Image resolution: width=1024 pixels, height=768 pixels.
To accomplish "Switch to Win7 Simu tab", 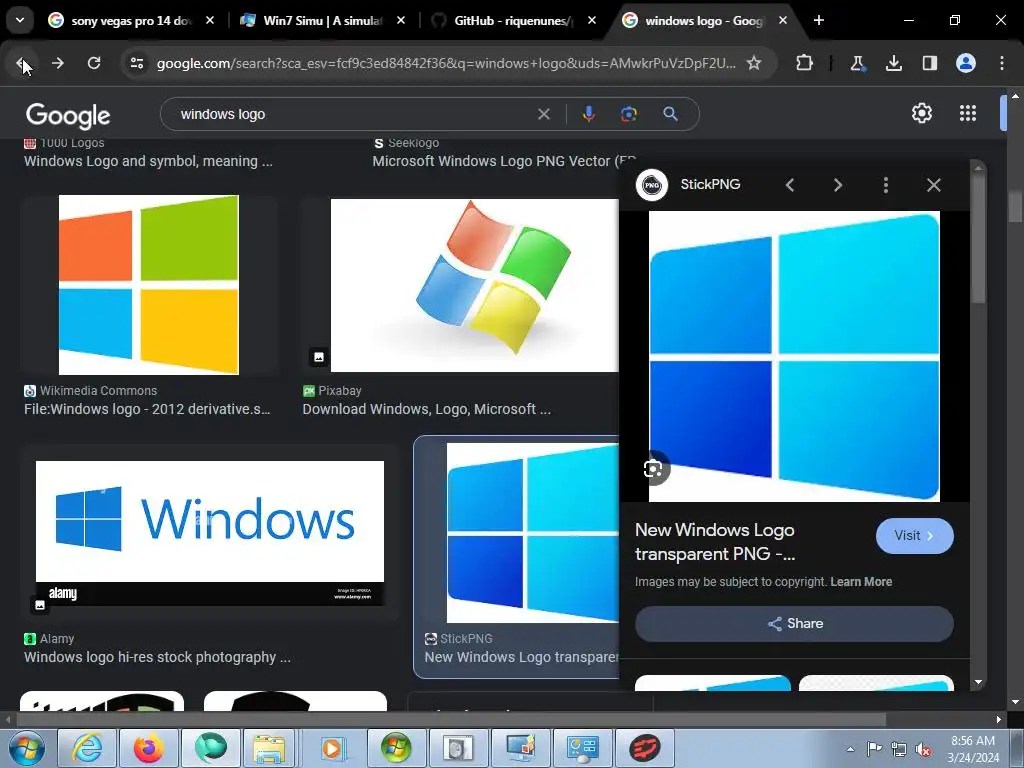I will 322,21.
